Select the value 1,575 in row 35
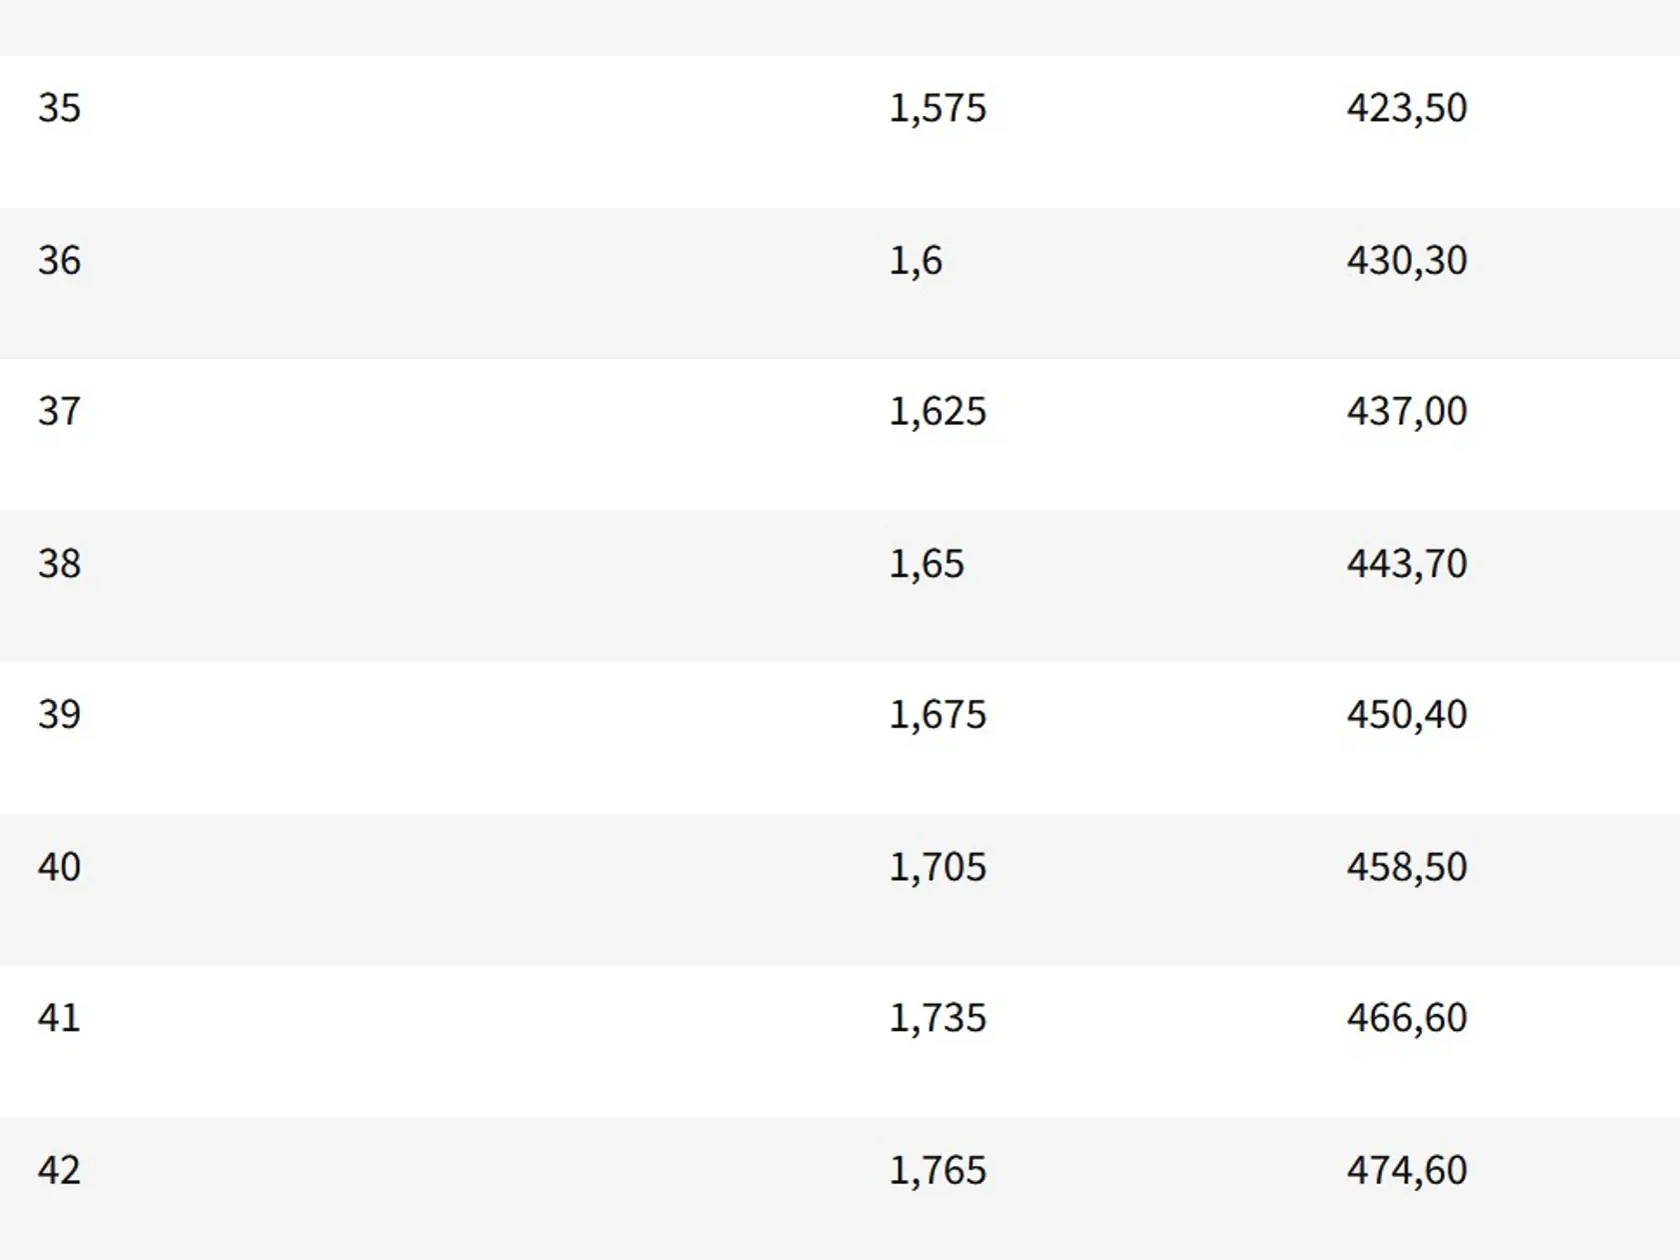The width and height of the screenshot is (1680, 1260). click(x=937, y=109)
